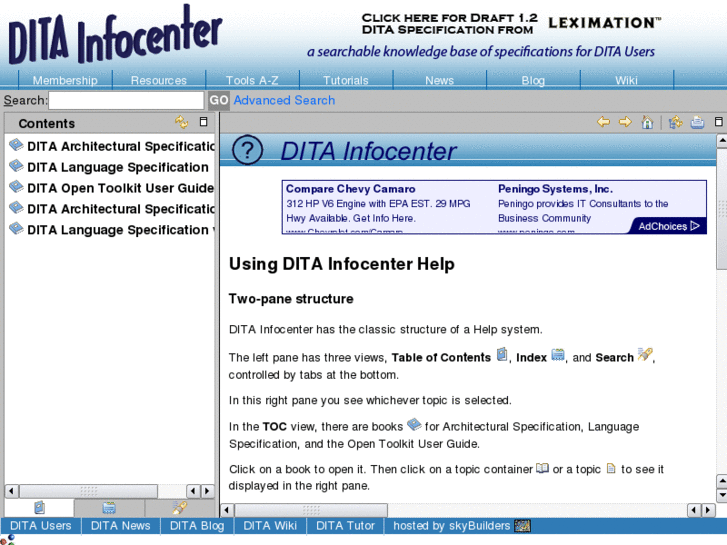The height and width of the screenshot is (545, 727).
Task: Switch to Index view tab
Action: click(109, 508)
